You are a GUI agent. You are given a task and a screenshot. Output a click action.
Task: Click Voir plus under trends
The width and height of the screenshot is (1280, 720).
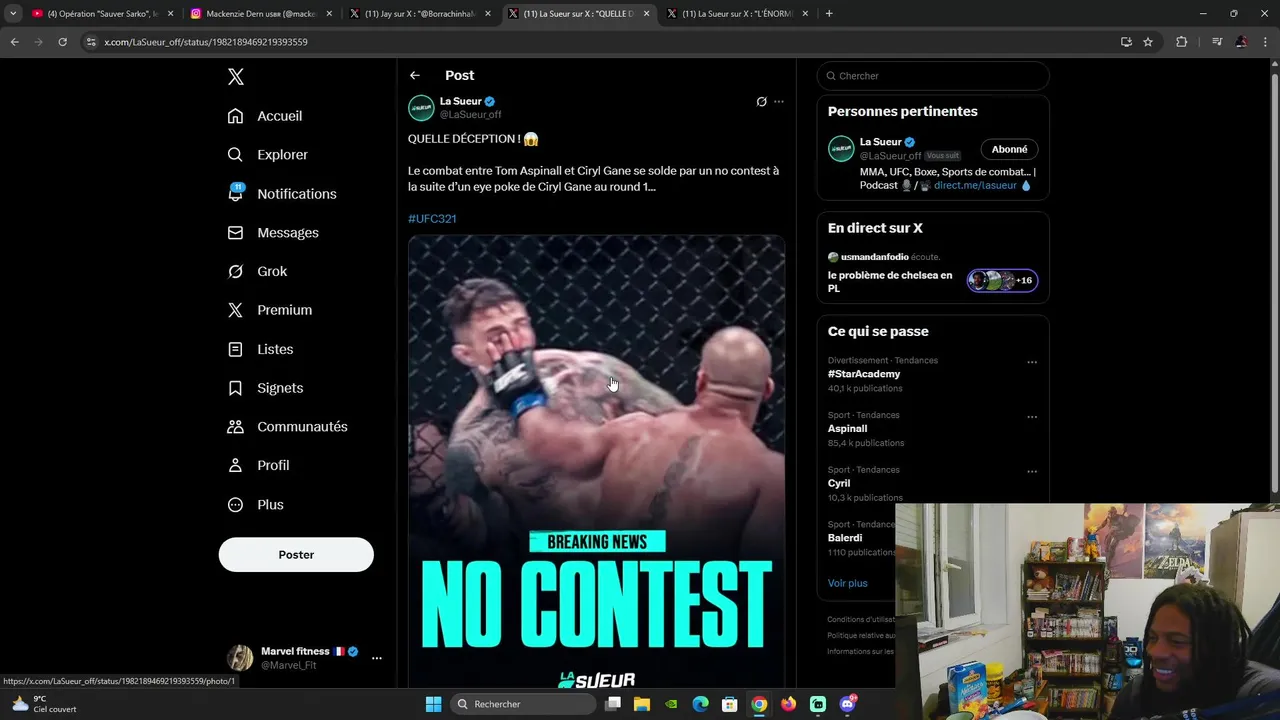click(847, 583)
